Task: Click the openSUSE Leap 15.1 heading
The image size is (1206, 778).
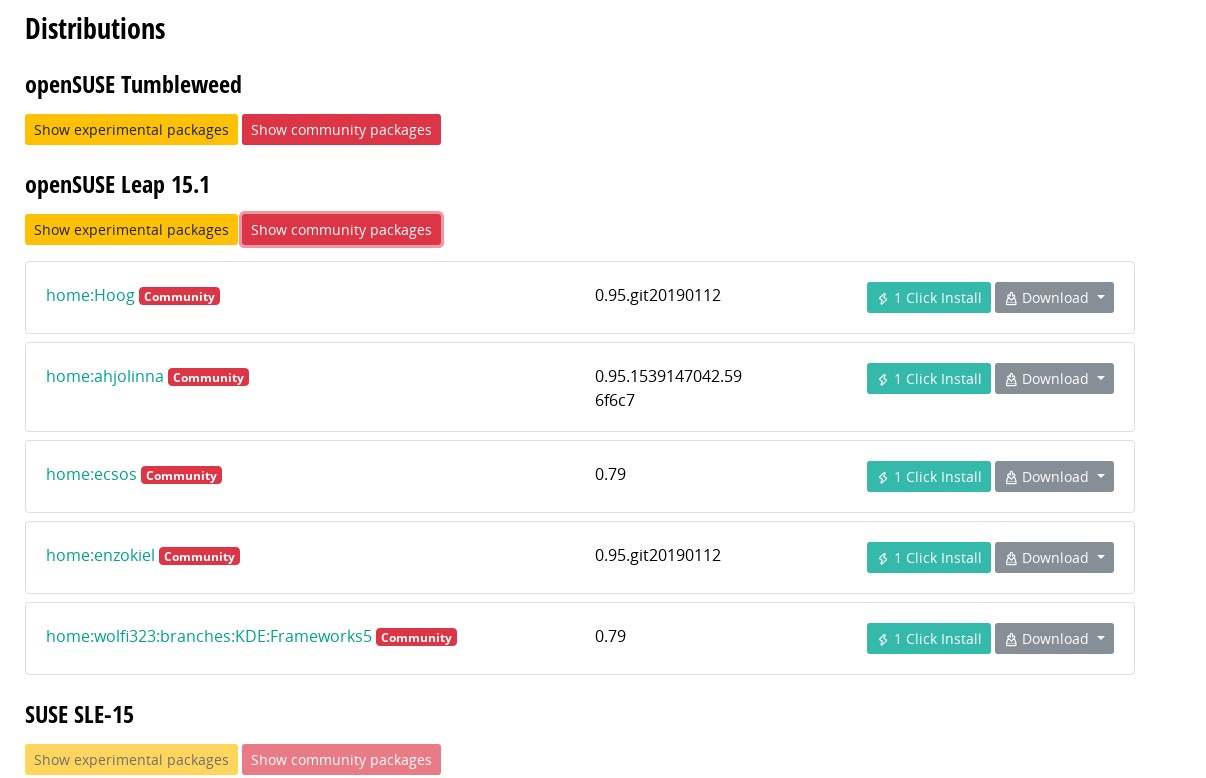Action: pos(117,185)
